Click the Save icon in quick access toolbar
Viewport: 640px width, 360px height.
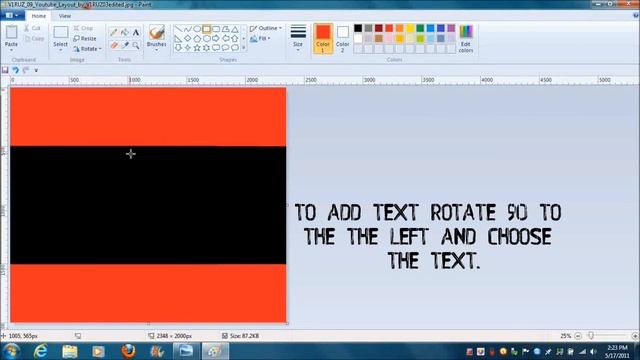tap(5, 70)
